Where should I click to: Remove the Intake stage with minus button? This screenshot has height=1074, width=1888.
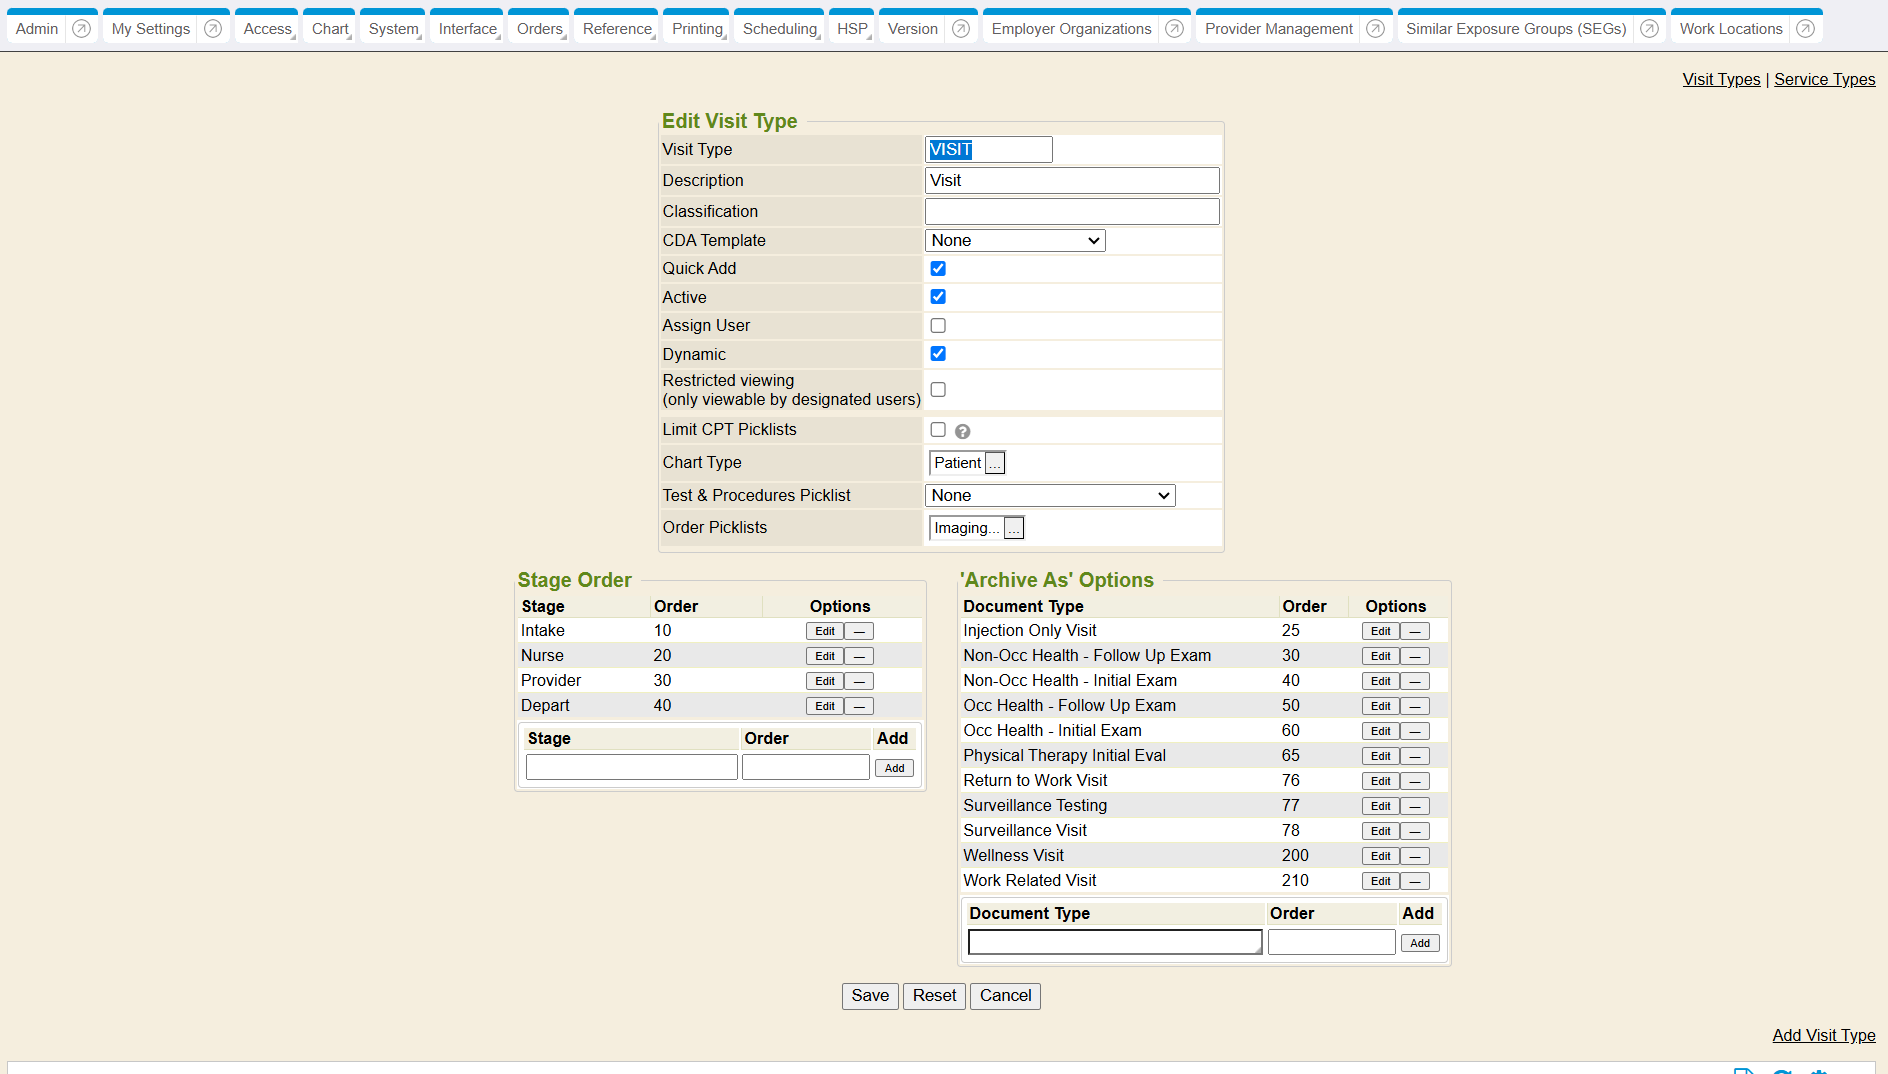click(859, 632)
